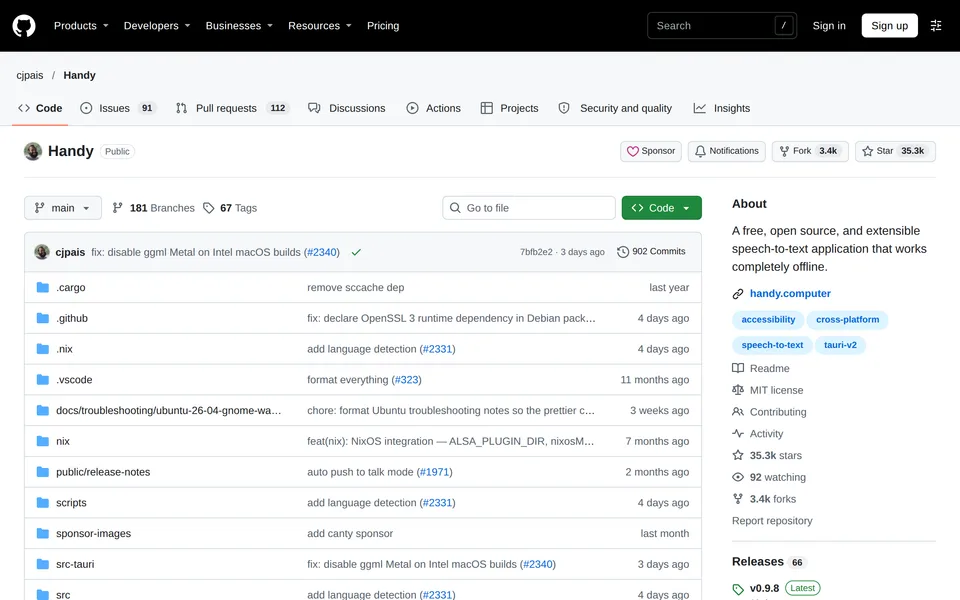Click the tauri-v2 topic tag
Screen dimensions: 960x600
click(x=840, y=345)
